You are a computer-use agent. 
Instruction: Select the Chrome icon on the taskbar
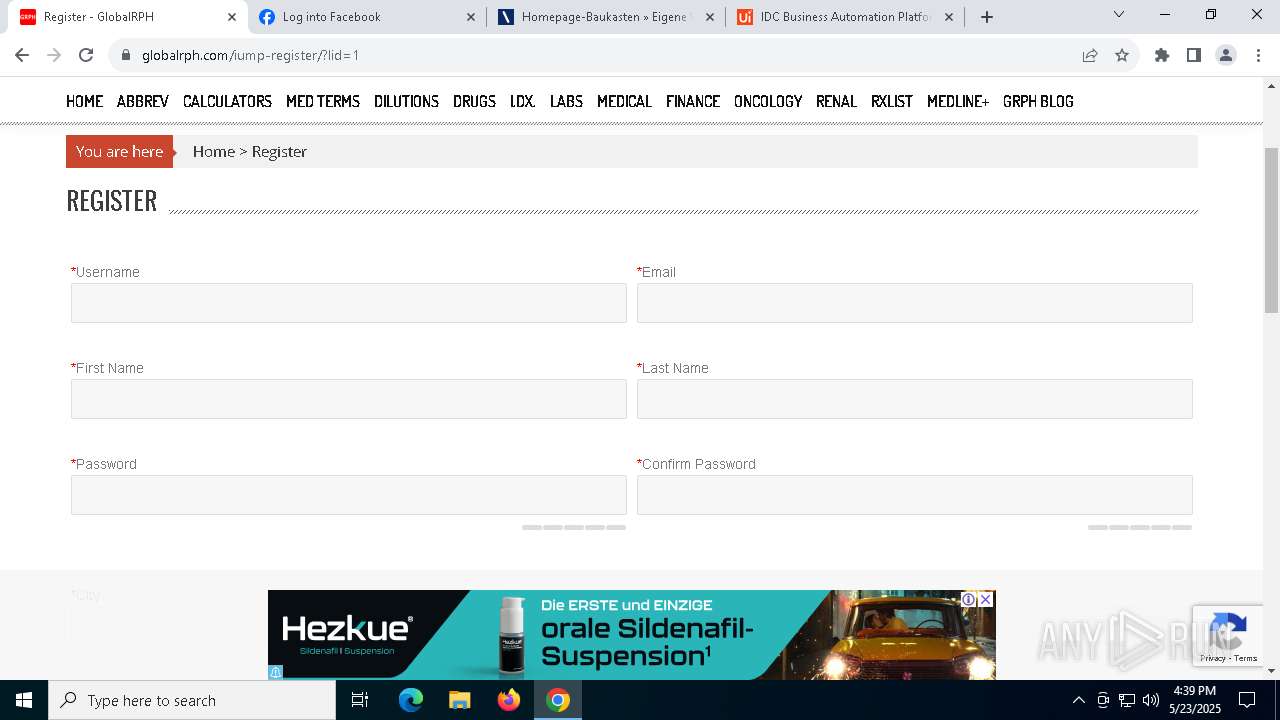coord(558,700)
